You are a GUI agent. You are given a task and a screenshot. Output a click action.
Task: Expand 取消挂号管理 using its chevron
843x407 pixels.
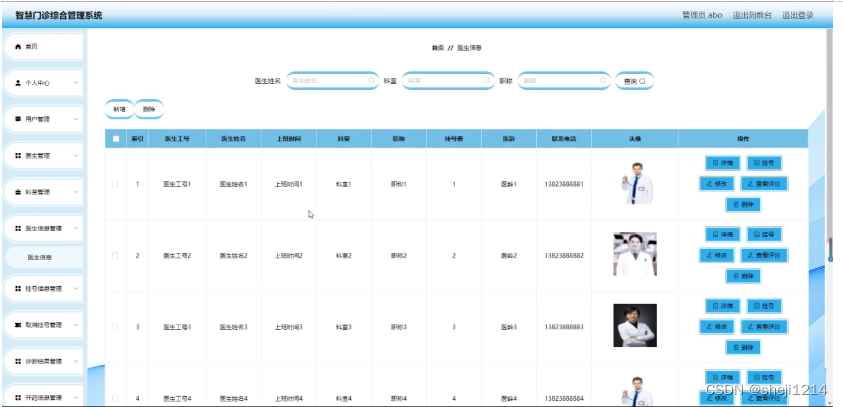(76, 325)
